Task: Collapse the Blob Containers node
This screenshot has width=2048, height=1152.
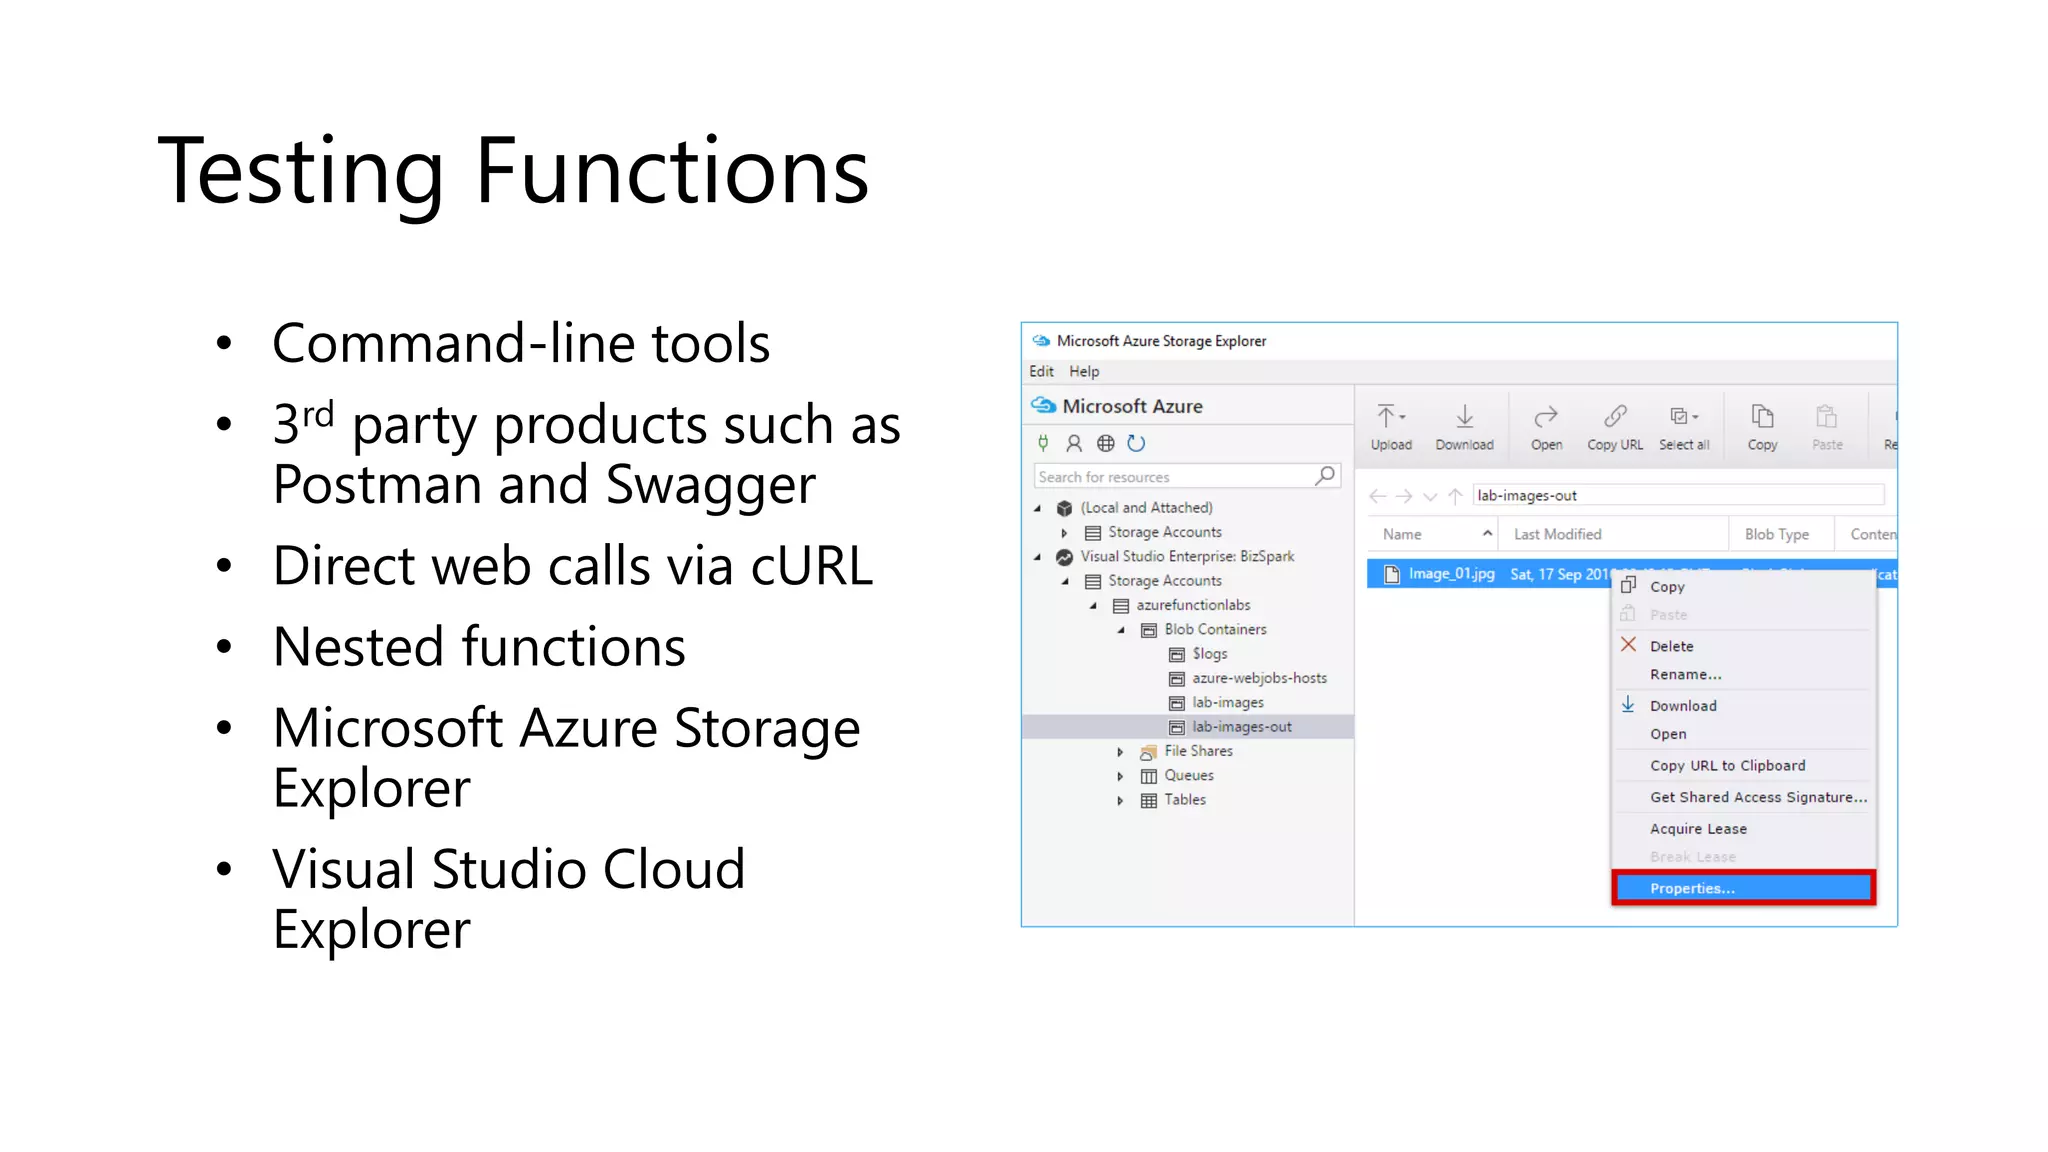Action: pos(1121,630)
